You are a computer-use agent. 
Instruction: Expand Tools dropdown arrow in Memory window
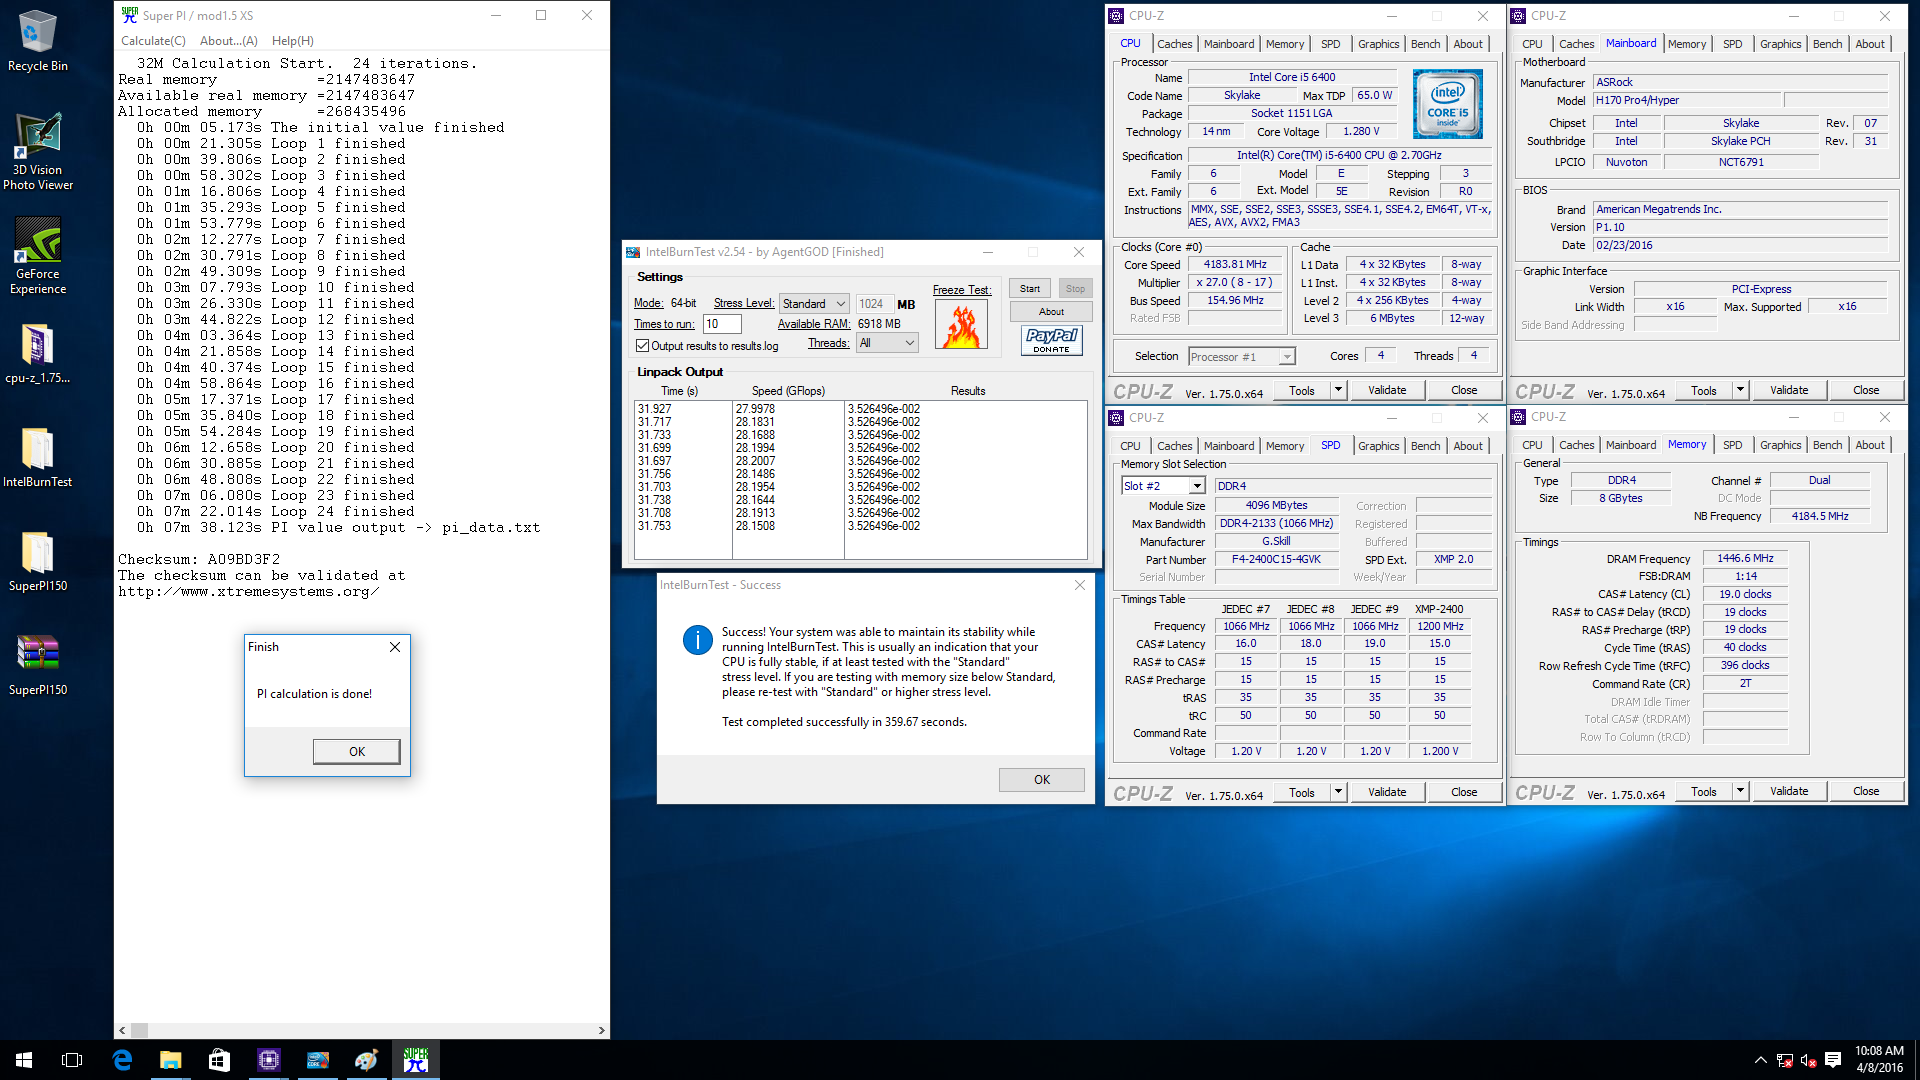coord(1739,791)
